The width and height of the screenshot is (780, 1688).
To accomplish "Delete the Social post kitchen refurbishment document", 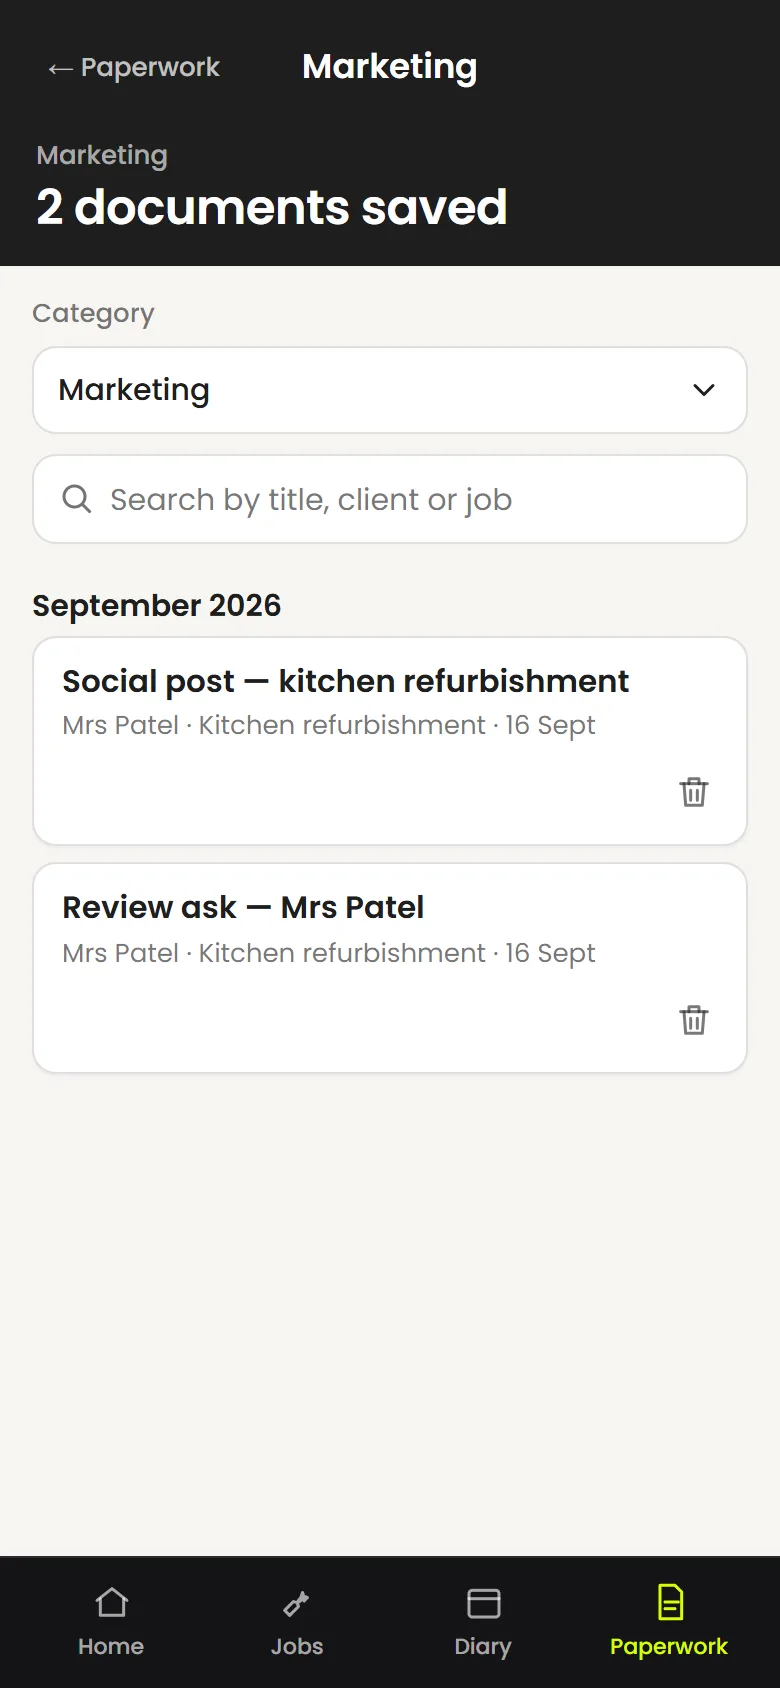I will click(694, 792).
